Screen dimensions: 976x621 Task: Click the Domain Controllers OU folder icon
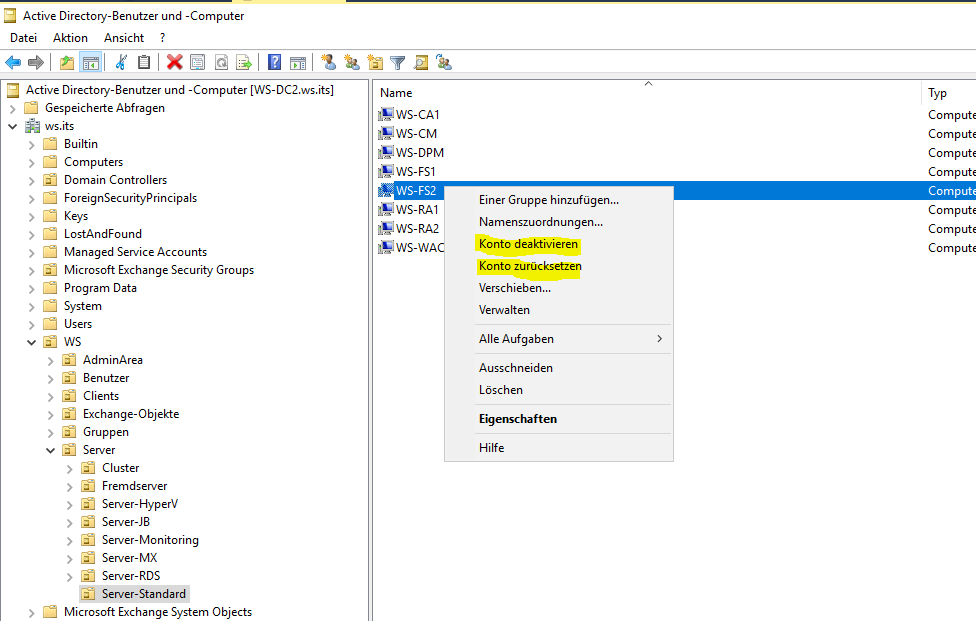[50, 180]
